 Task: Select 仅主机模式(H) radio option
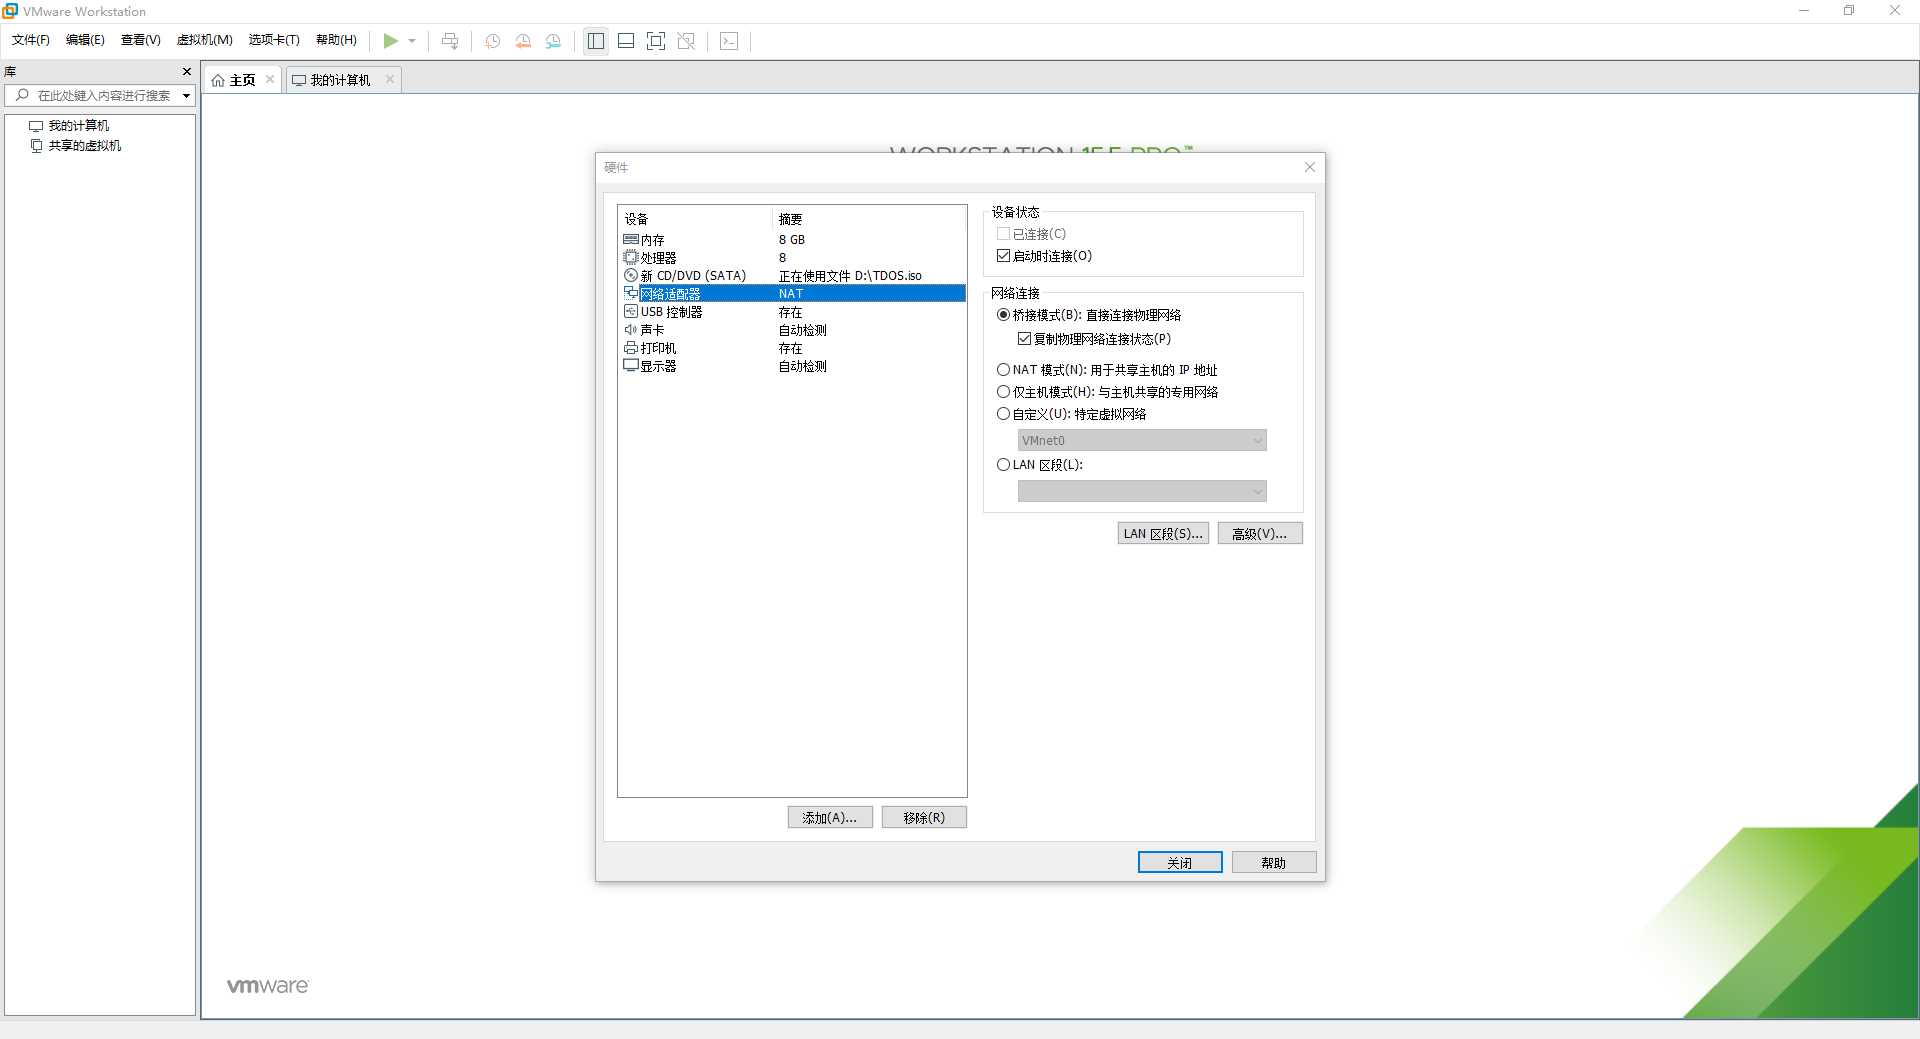(1003, 392)
